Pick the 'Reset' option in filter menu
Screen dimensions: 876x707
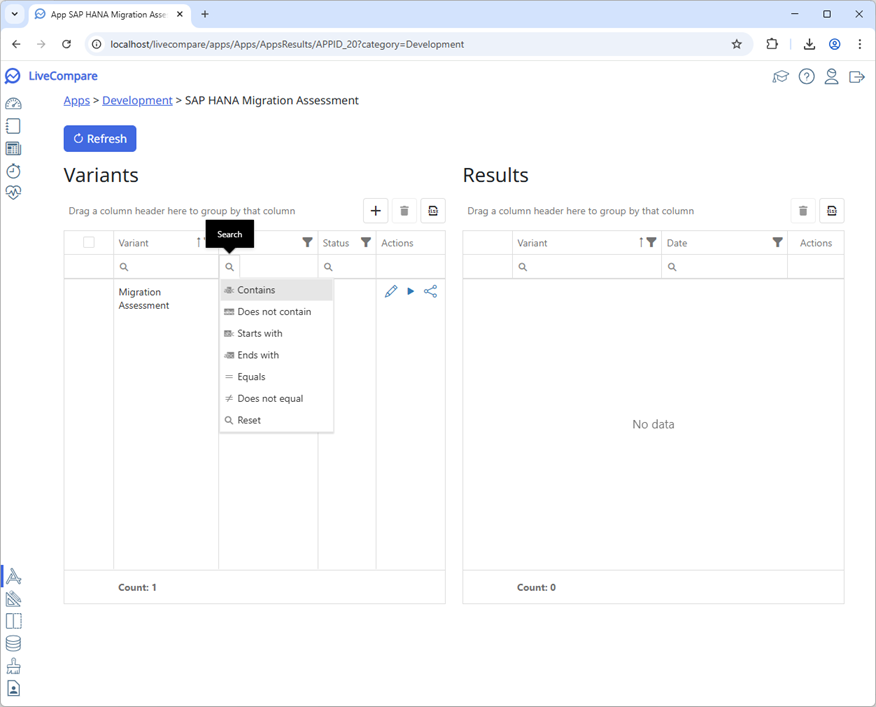pyautogui.click(x=249, y=421)
